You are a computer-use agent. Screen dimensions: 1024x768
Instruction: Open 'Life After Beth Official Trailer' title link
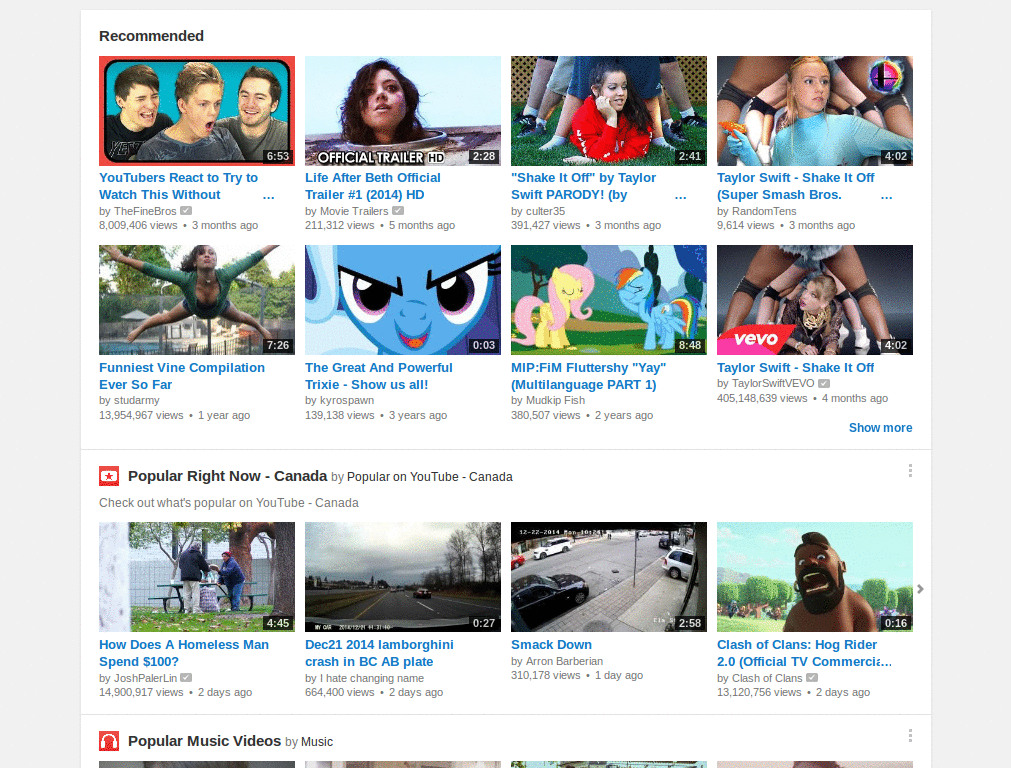click(372, 186)
